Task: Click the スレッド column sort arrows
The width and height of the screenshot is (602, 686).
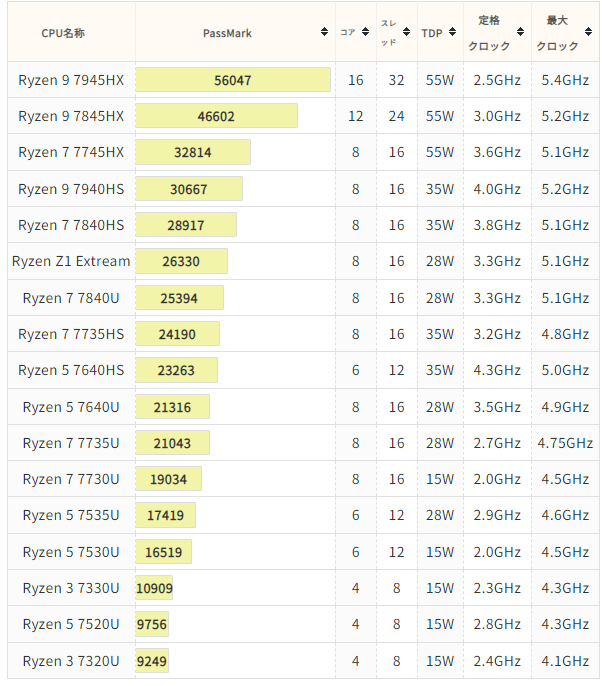Action: [407, 33]
